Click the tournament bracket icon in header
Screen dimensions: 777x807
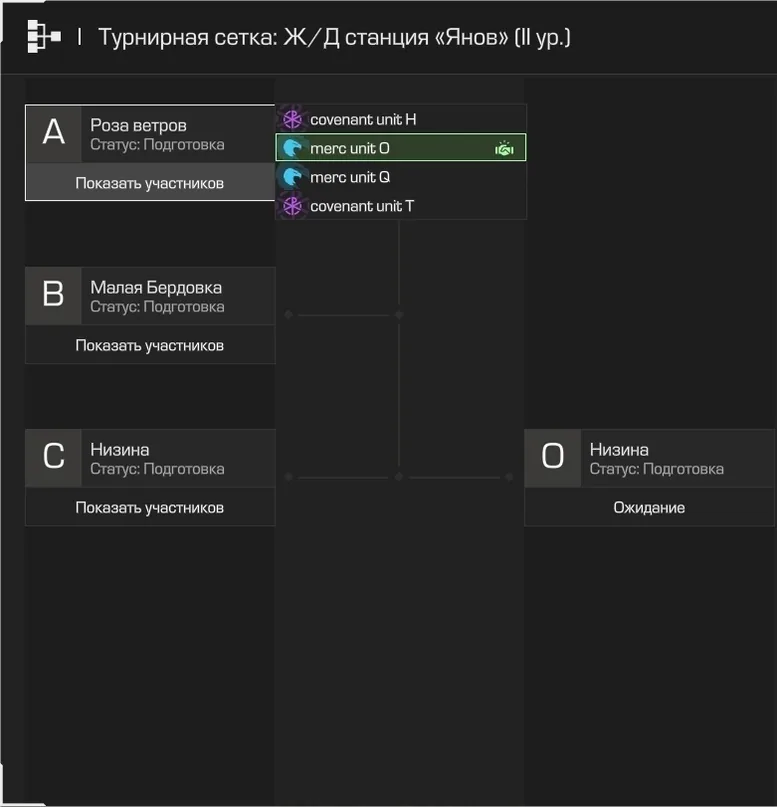44,37
